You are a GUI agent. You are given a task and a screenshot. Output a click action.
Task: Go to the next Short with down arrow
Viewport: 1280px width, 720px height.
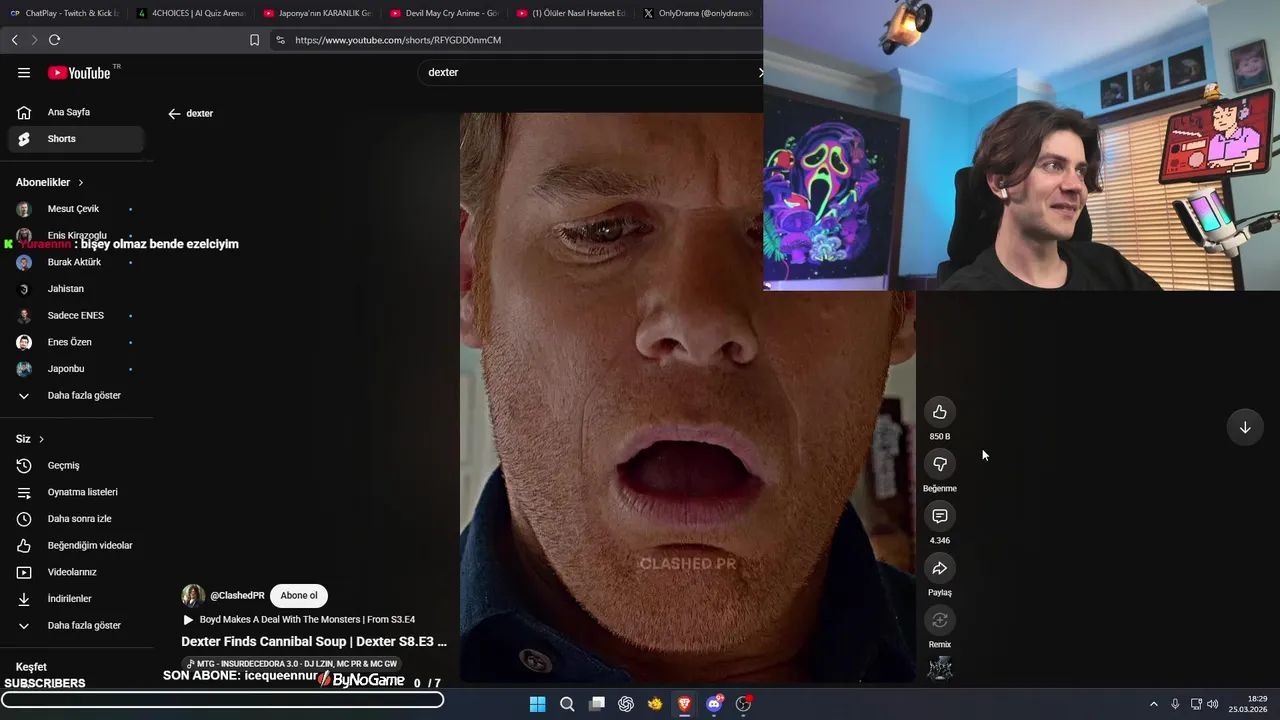coord(1245,427)
